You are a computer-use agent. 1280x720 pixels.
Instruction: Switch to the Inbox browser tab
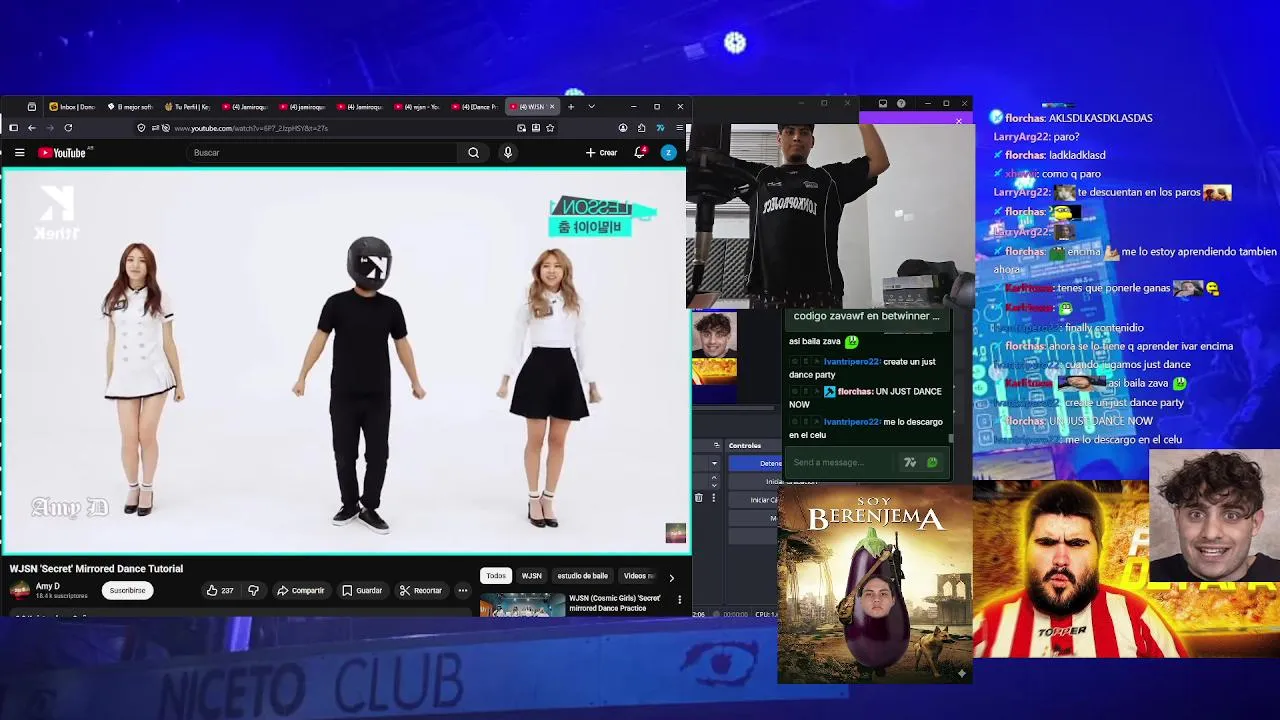(72, 107)
